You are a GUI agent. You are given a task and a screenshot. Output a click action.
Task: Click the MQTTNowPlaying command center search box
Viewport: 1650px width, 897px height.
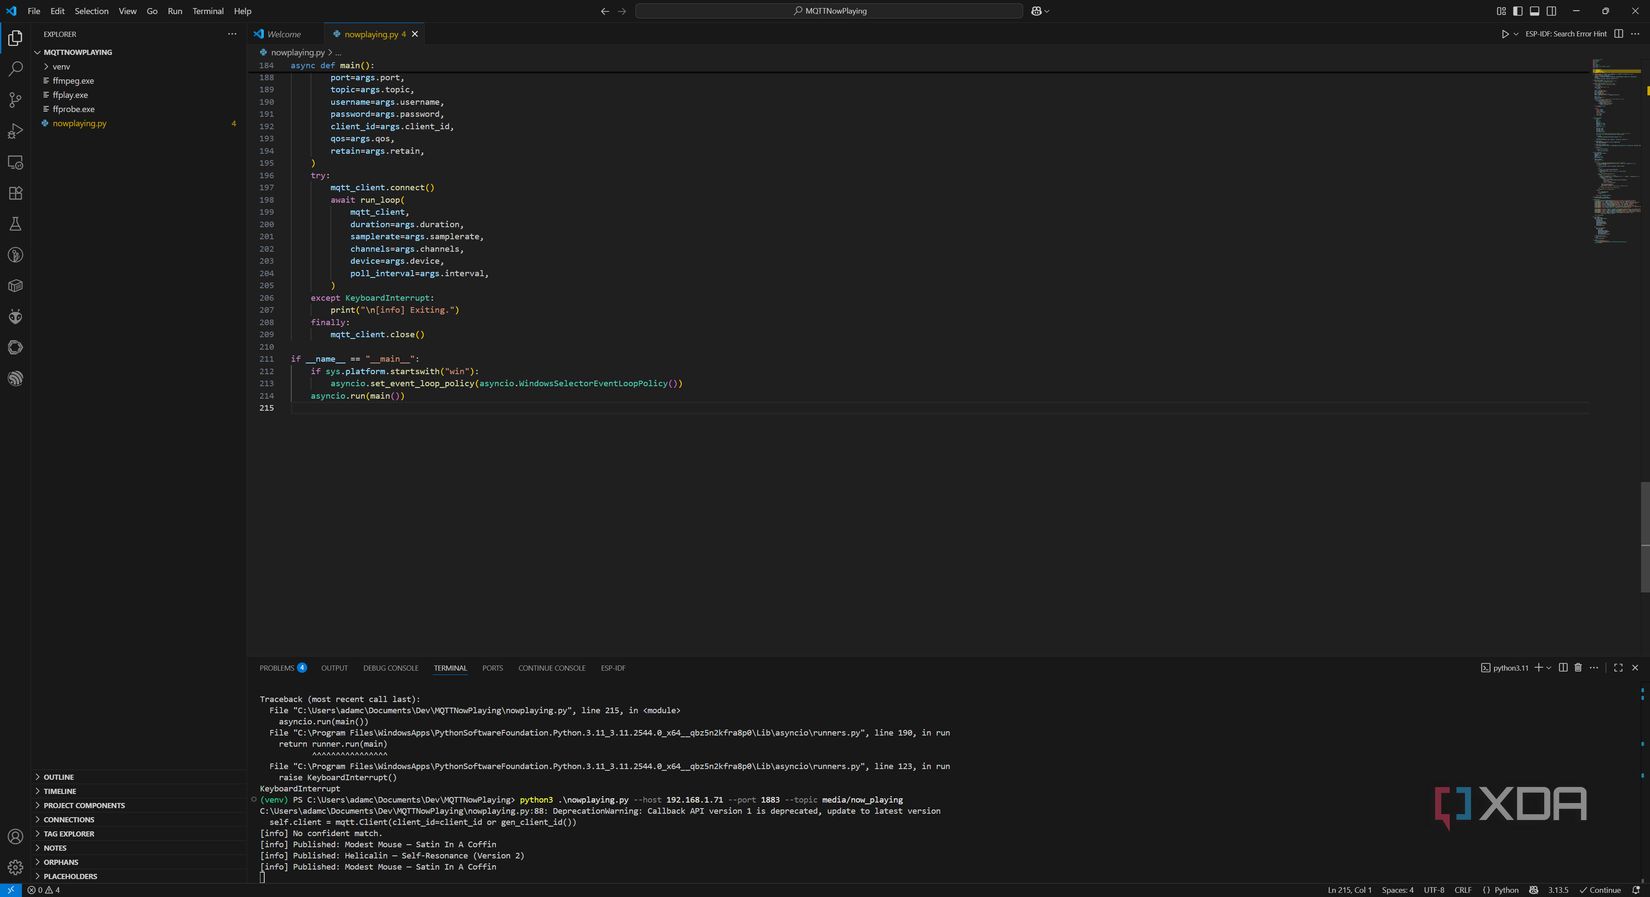[829, 11]
